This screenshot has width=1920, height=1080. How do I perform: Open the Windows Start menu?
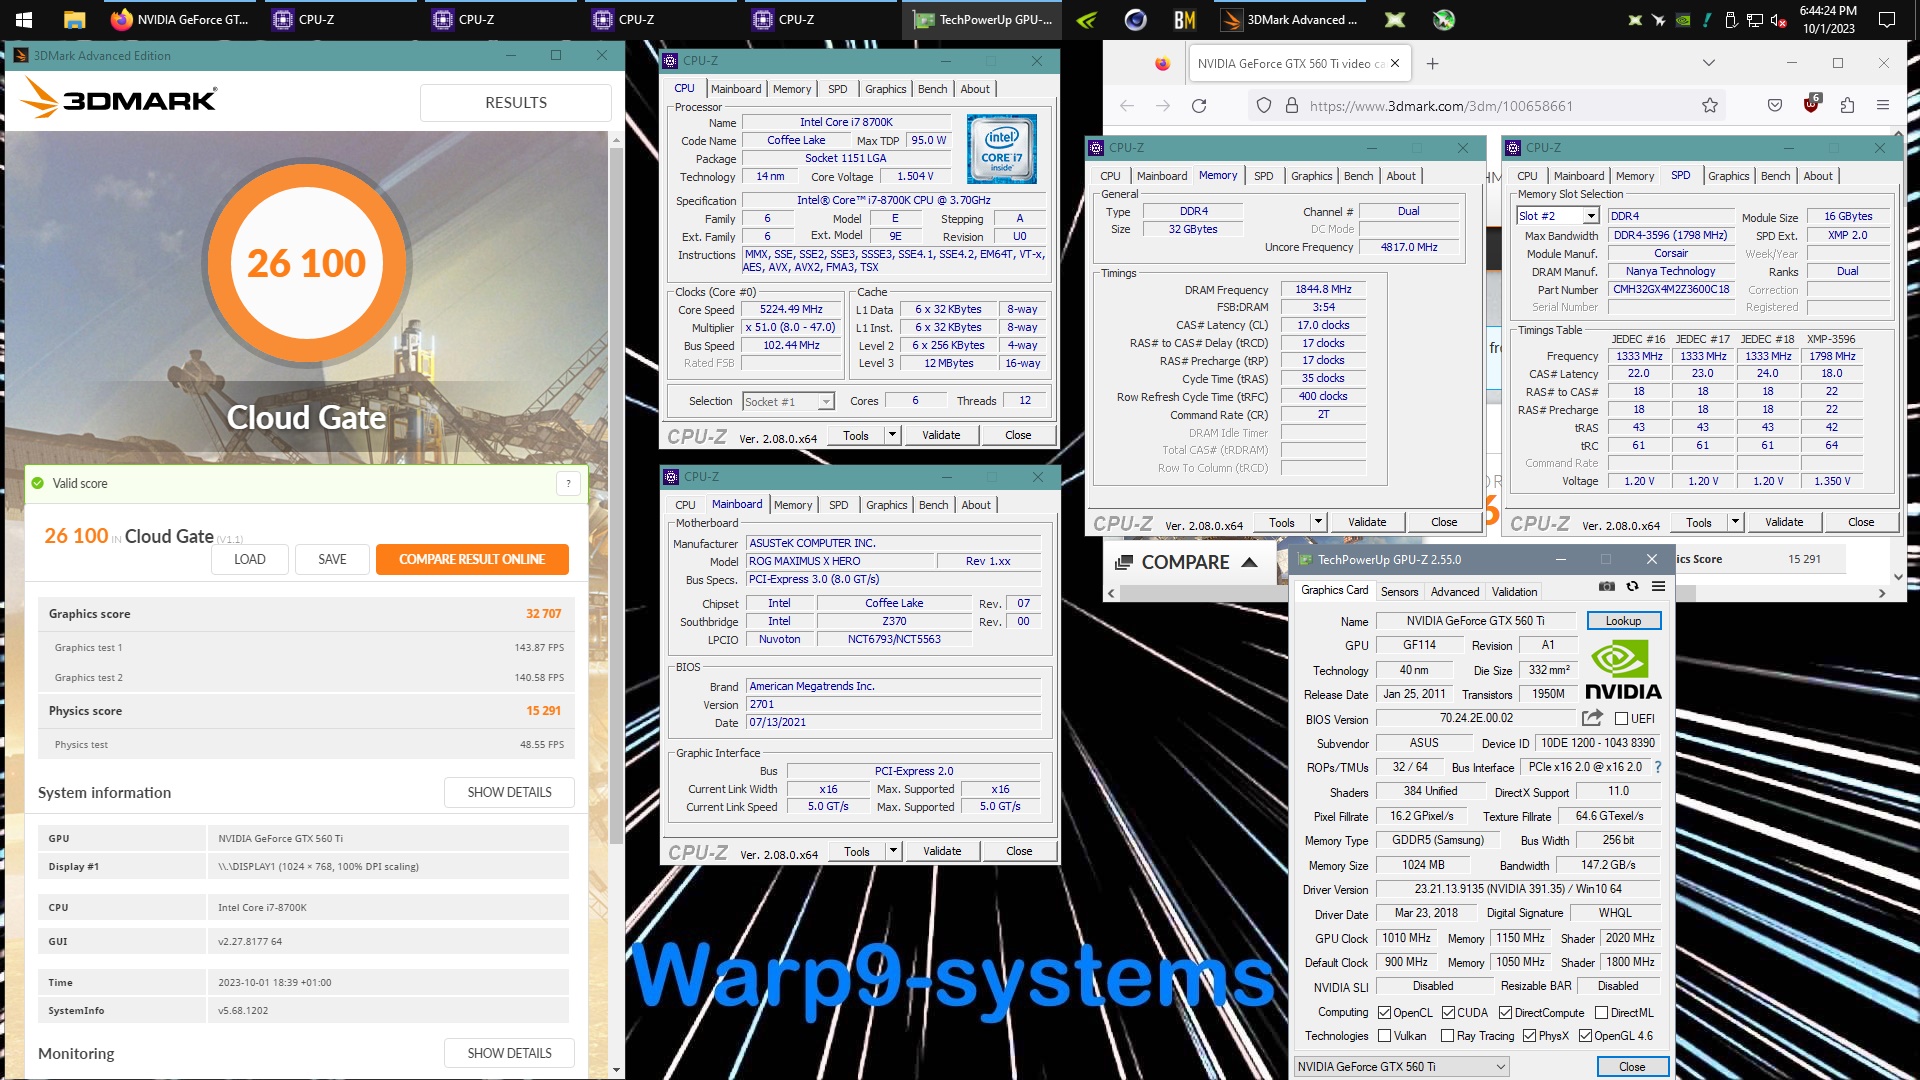[x=24, y=19]
